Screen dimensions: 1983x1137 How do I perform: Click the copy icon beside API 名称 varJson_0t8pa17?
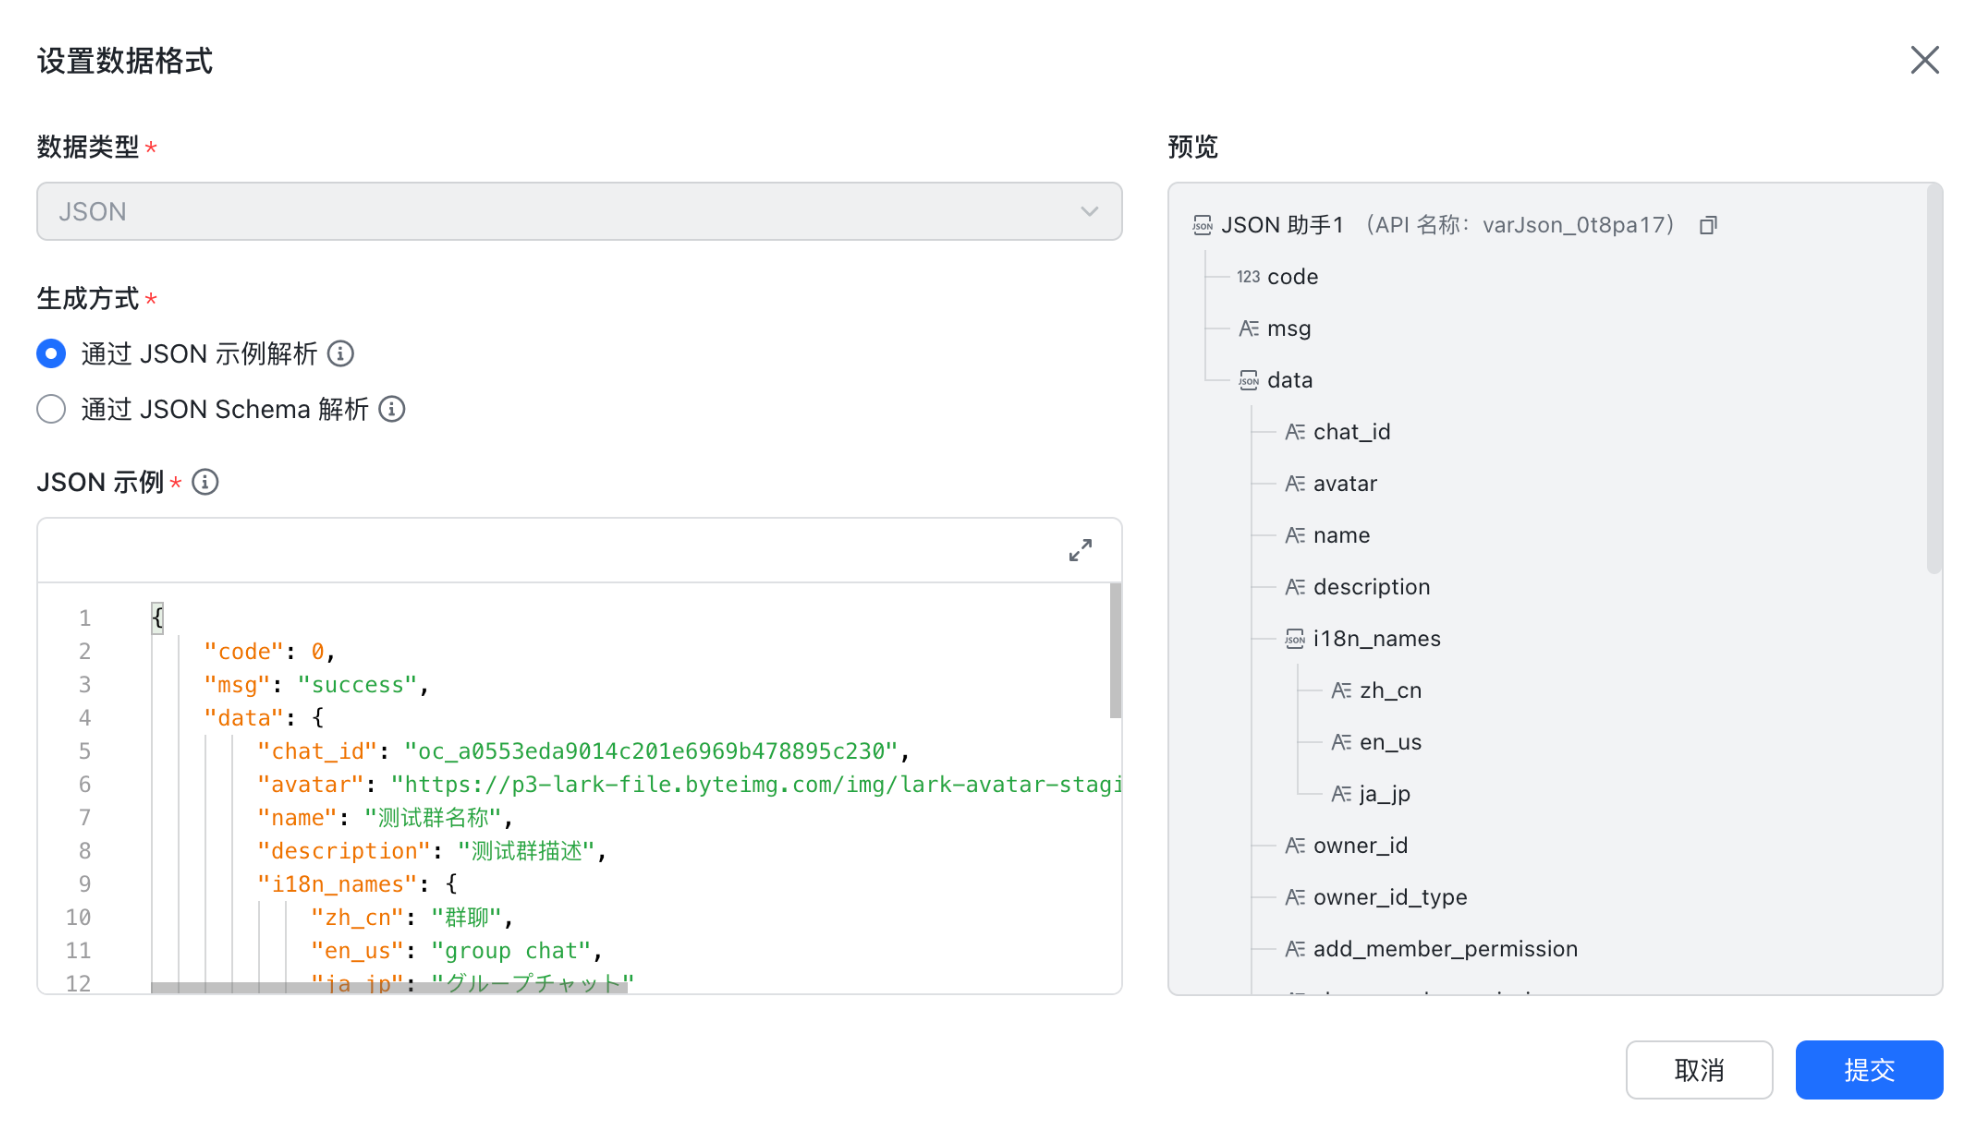click(1707, 224)
